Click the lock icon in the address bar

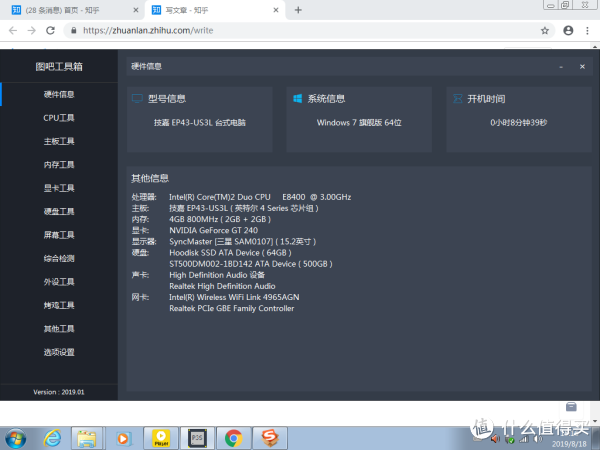click(74, 31)
